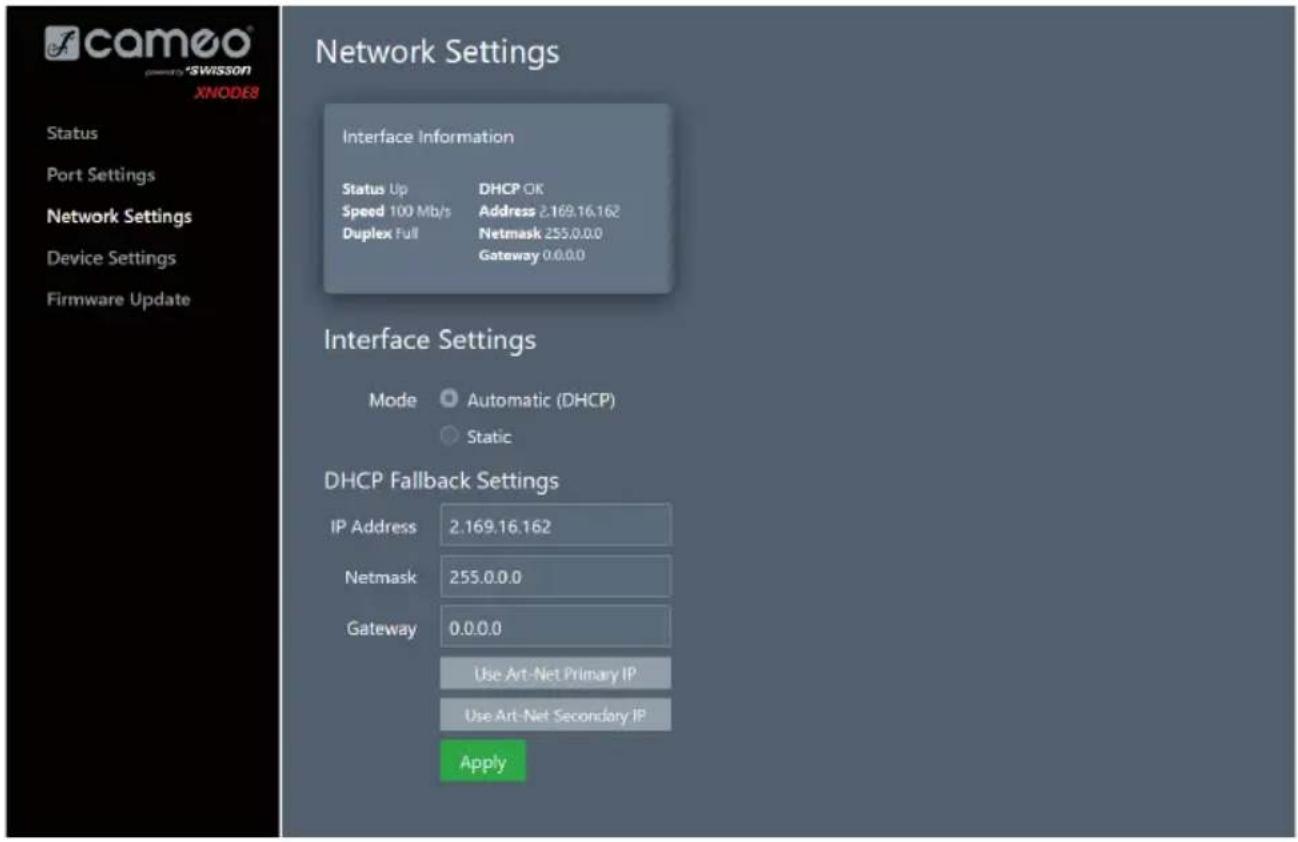Choose the Static mode radio button

pos(449,436)
